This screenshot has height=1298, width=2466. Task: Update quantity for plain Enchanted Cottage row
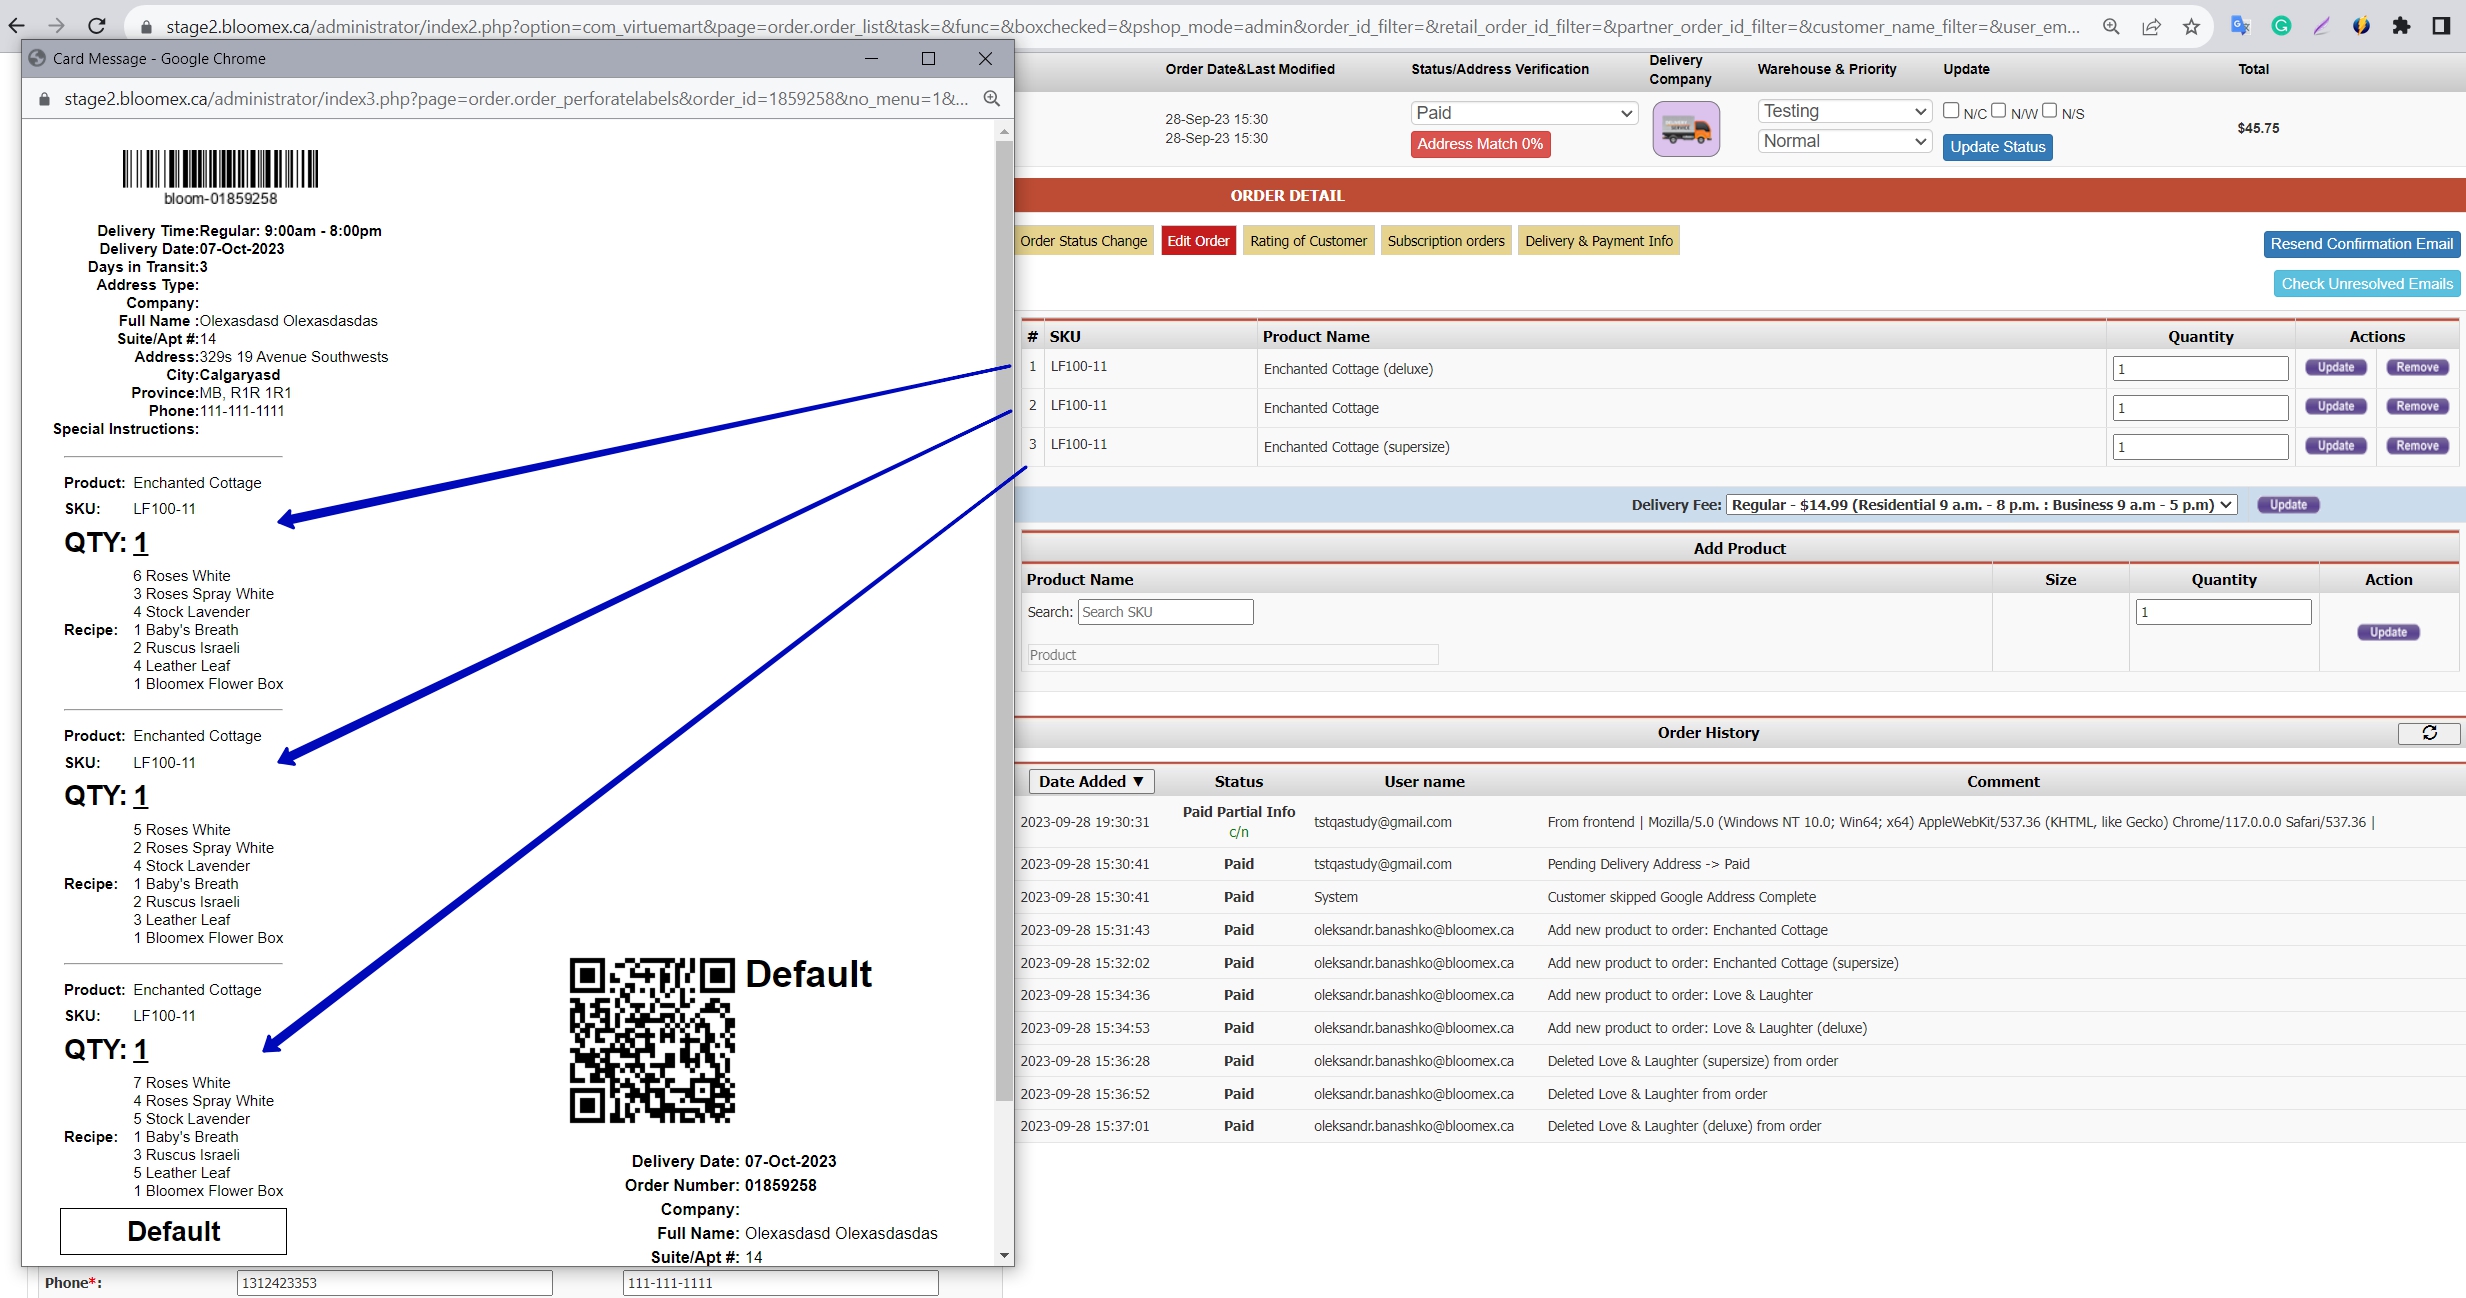click(2336, 407)
